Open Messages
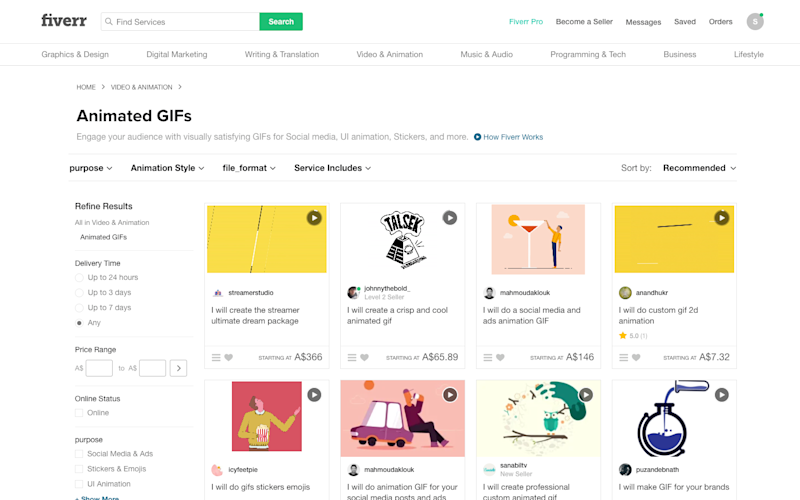Screen dimensions: 800x500 (x=643, y=22)
